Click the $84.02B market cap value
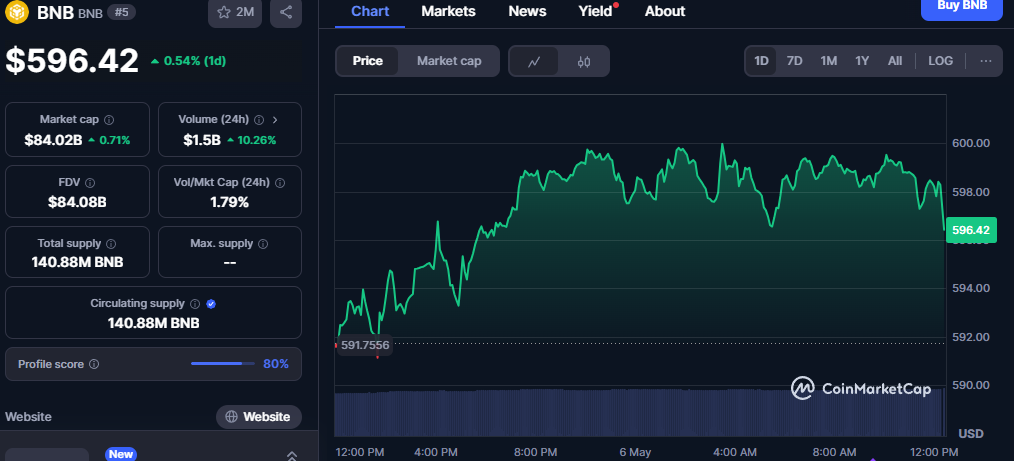This screenshot has height=461, width=1014. point(53,140)
